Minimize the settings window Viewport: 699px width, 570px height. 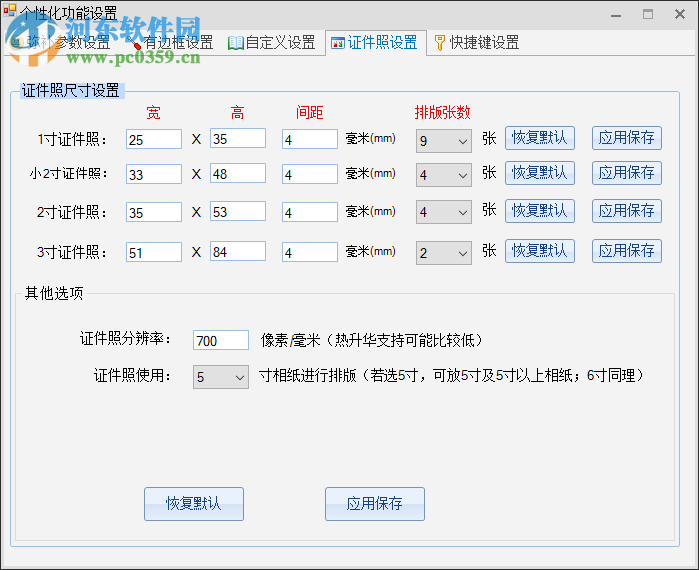point(616,15)
